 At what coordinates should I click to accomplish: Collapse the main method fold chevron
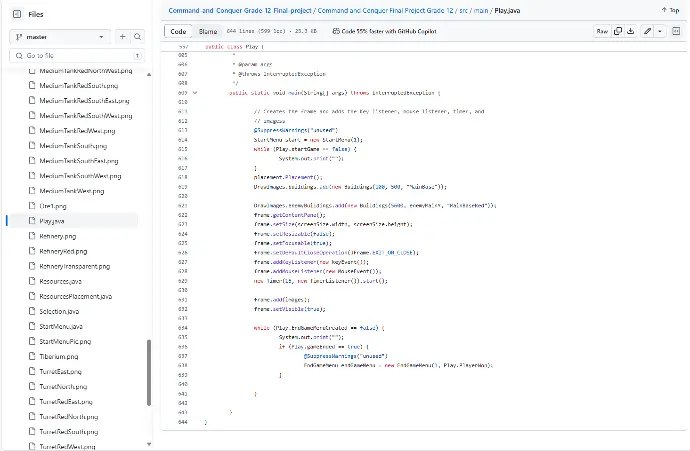[195, 93]
